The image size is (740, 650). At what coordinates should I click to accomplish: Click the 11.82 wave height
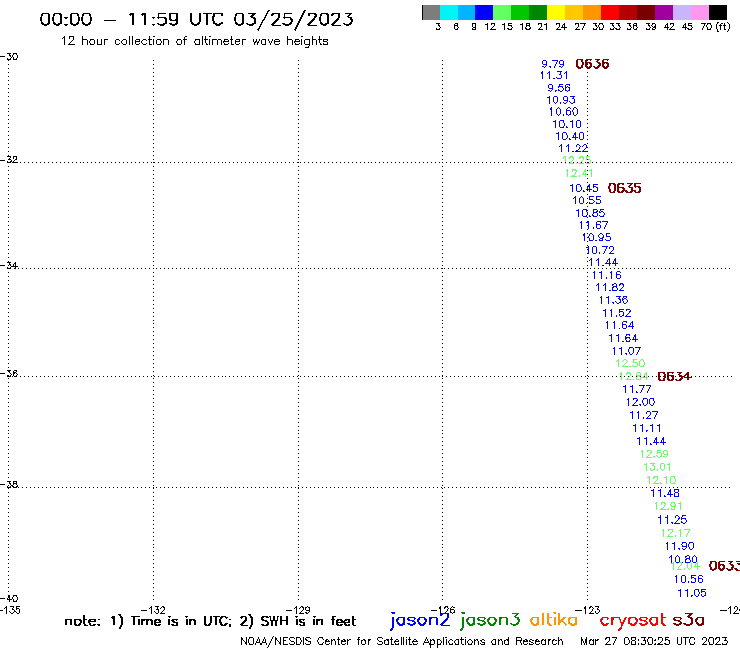pyautogui.click(x=610, y=287)
